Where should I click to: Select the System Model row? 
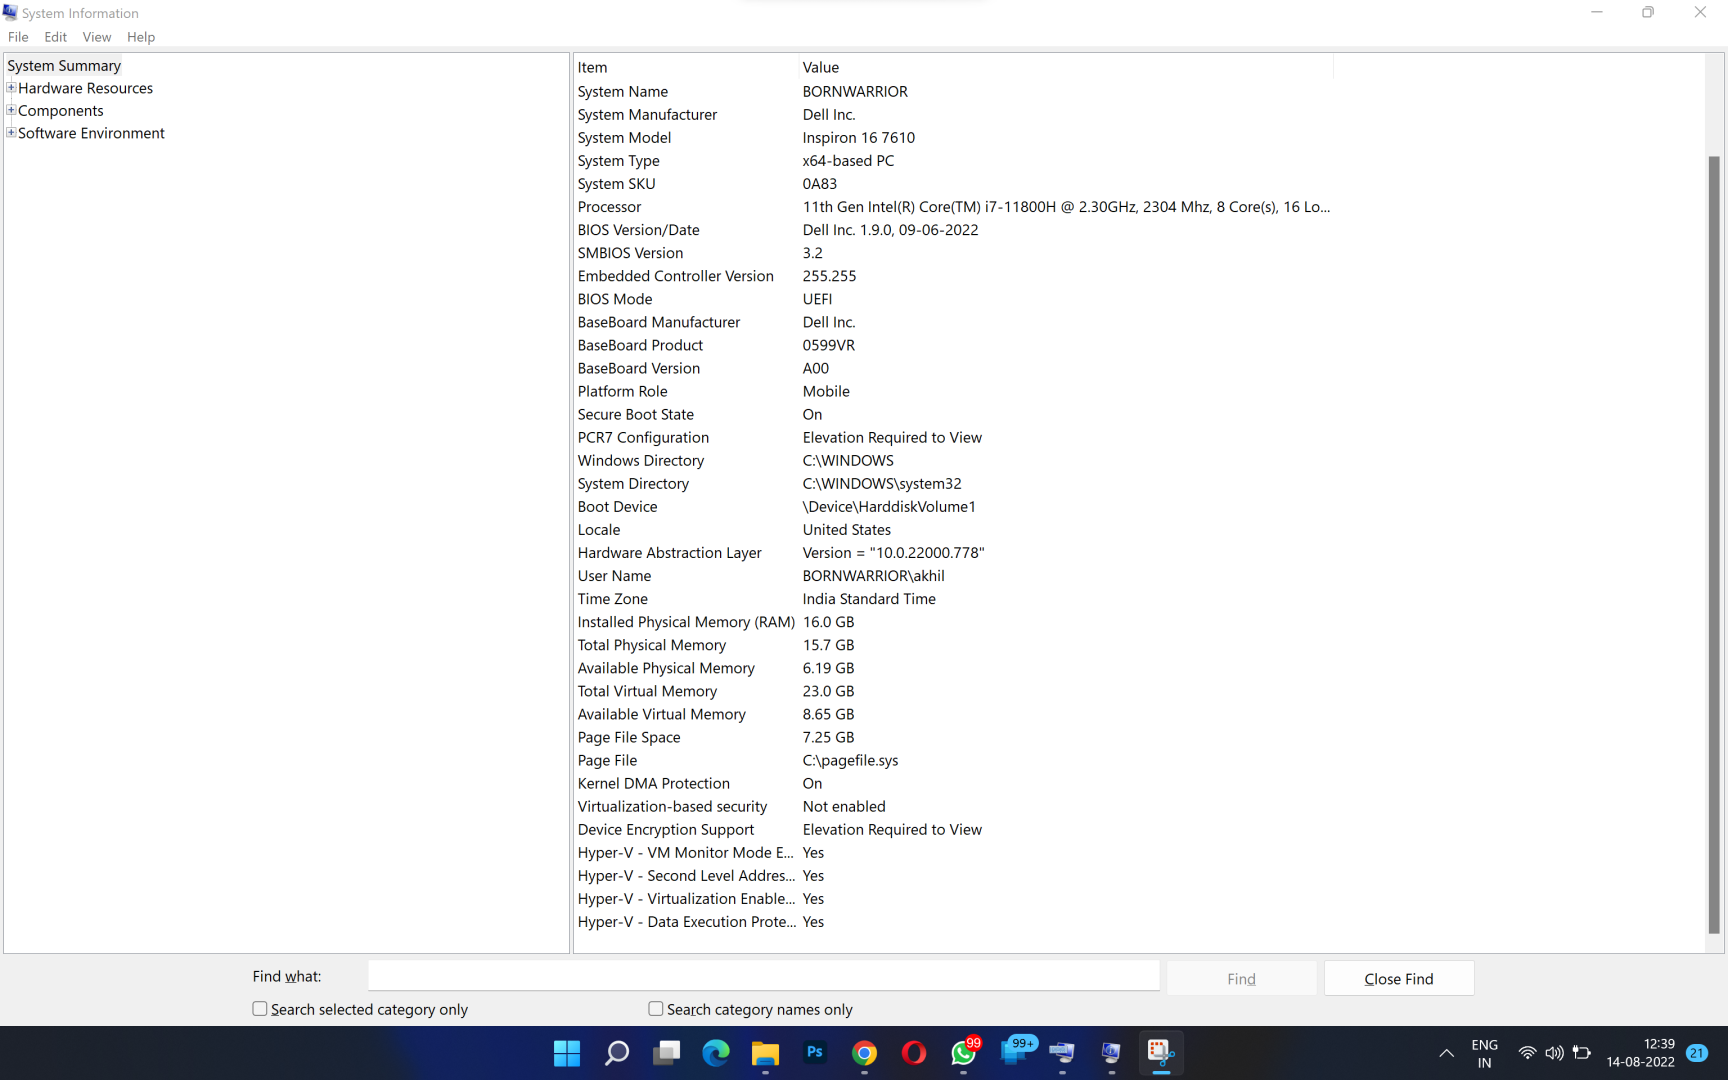click(x=953, y=138)
